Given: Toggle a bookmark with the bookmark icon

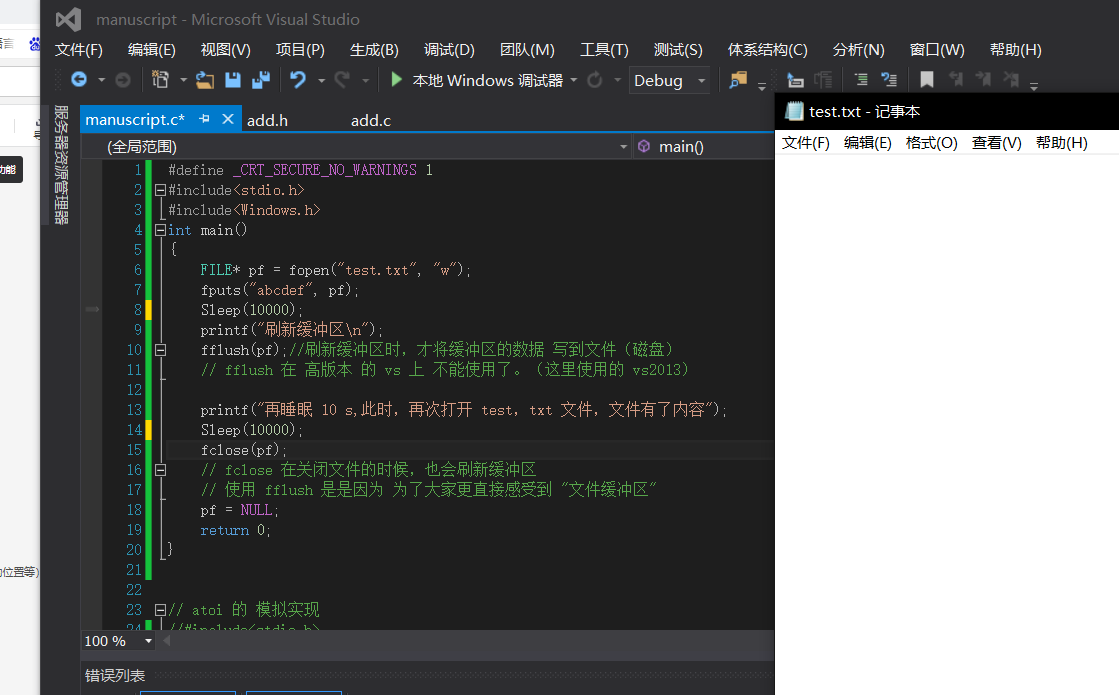Looking at the screenshot, I should tap(927, 80).
